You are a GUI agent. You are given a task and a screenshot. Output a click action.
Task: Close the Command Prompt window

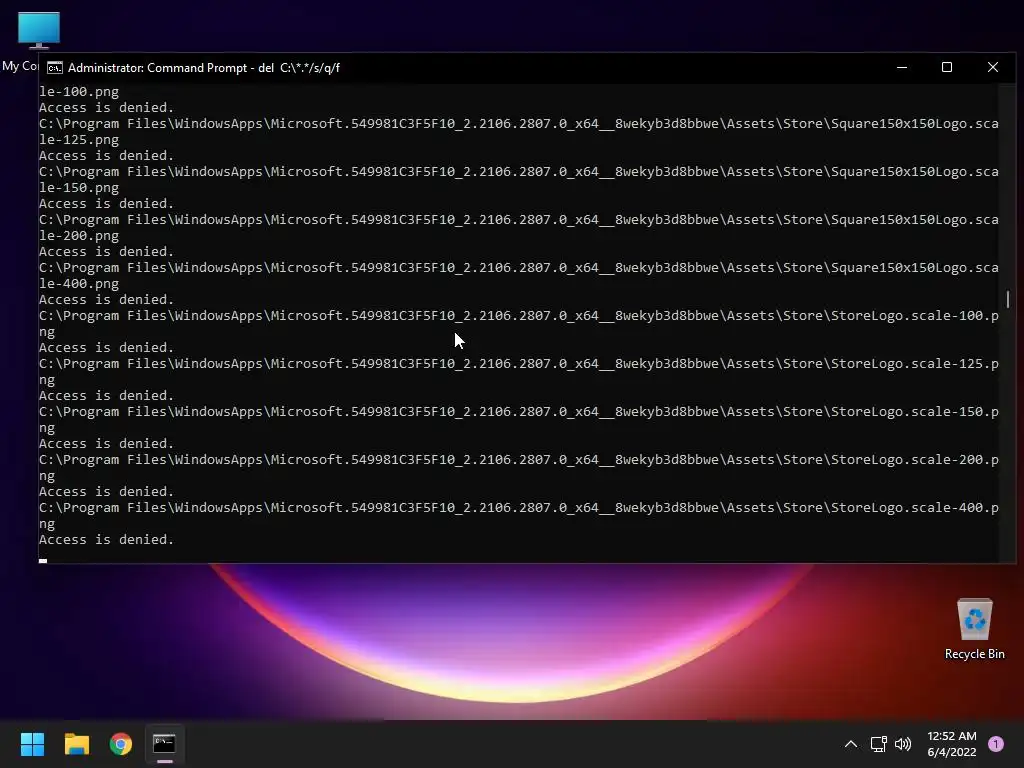993,67
